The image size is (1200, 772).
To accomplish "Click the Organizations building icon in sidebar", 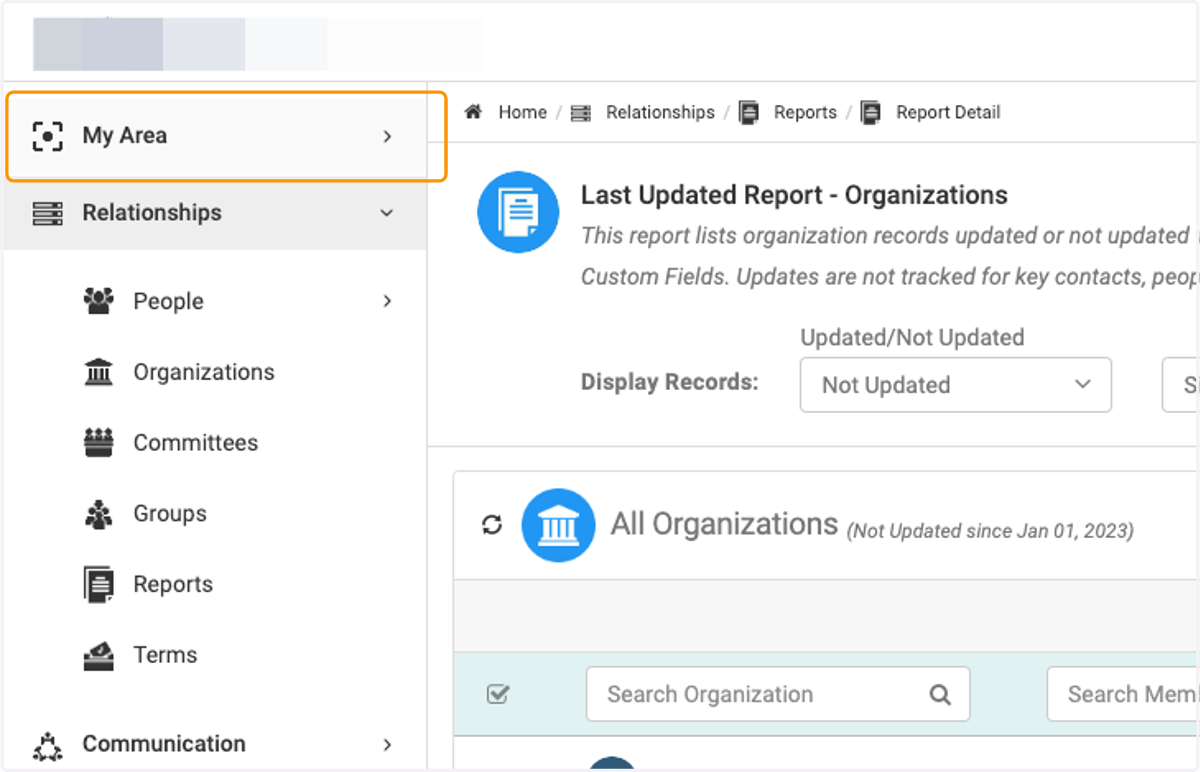I will [x=99, y=372].
